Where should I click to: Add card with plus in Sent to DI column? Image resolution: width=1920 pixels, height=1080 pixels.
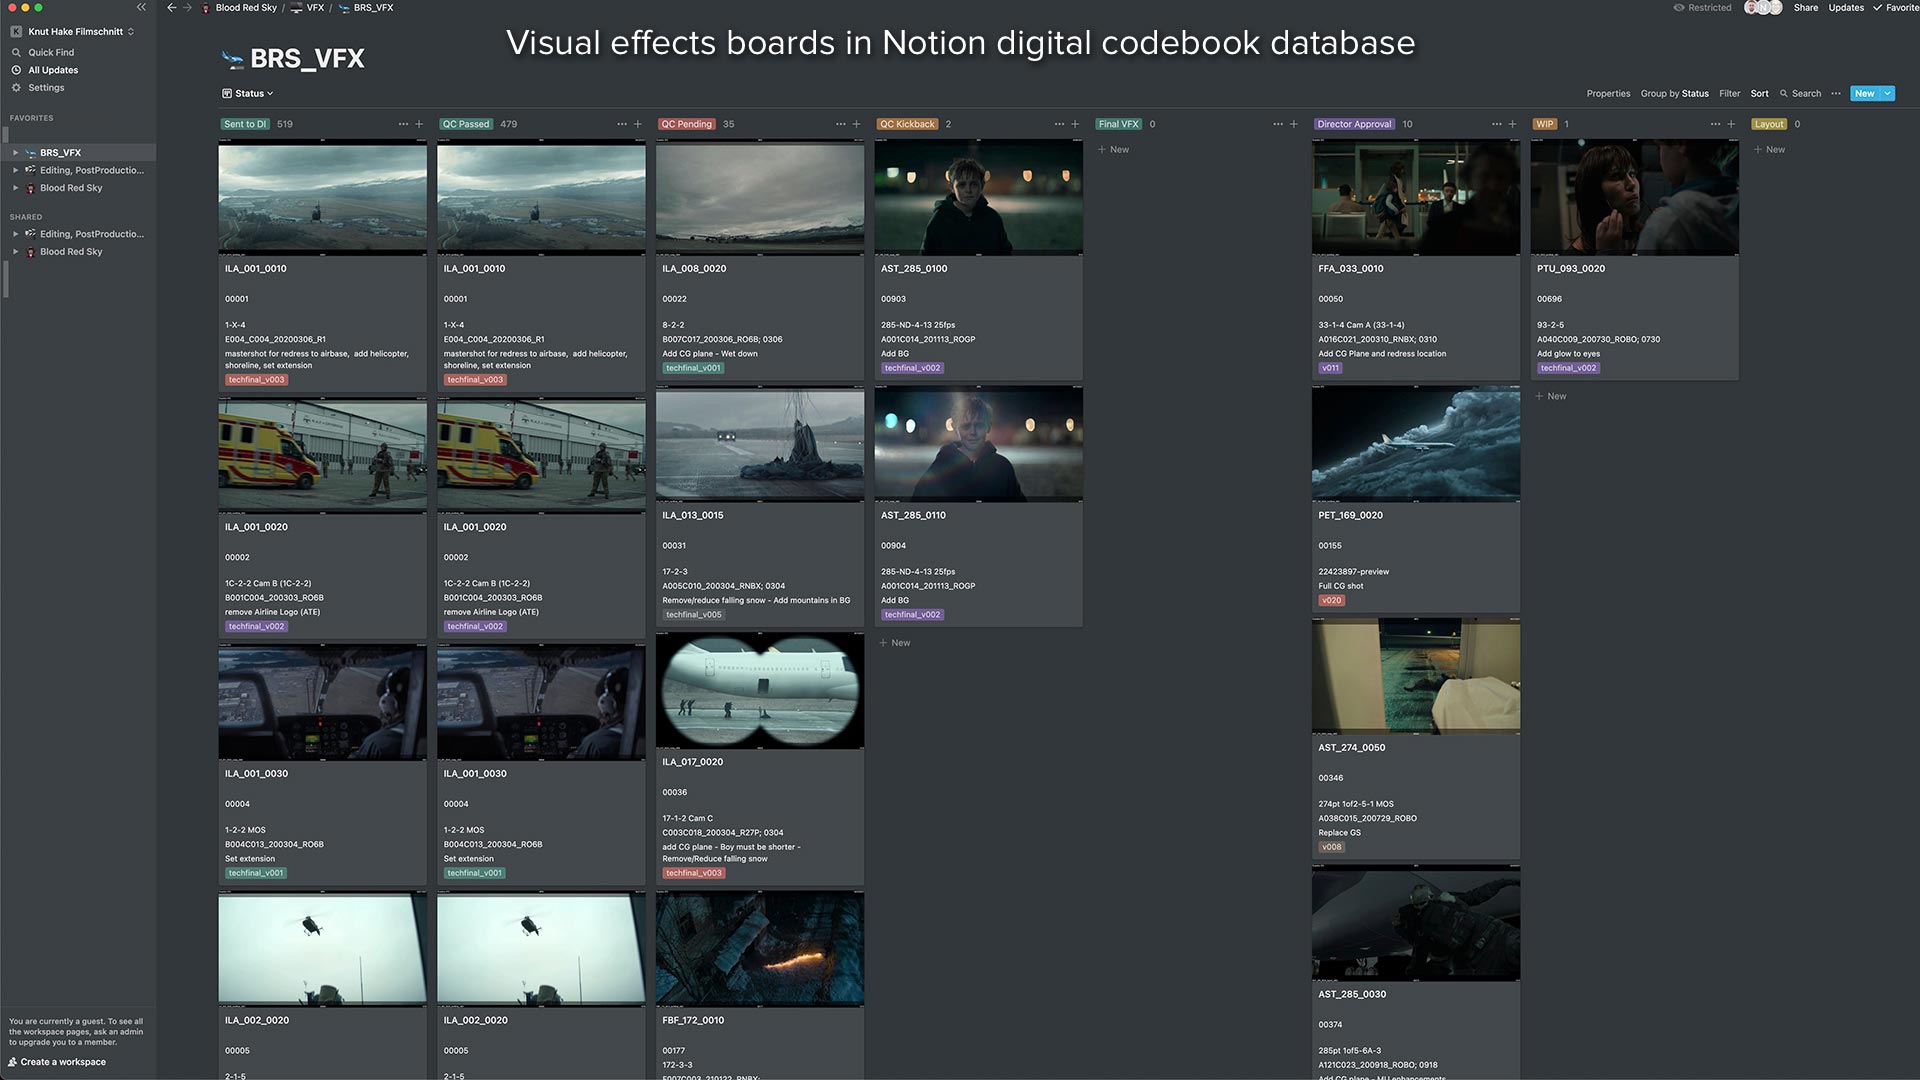click(x=419, y=124)
